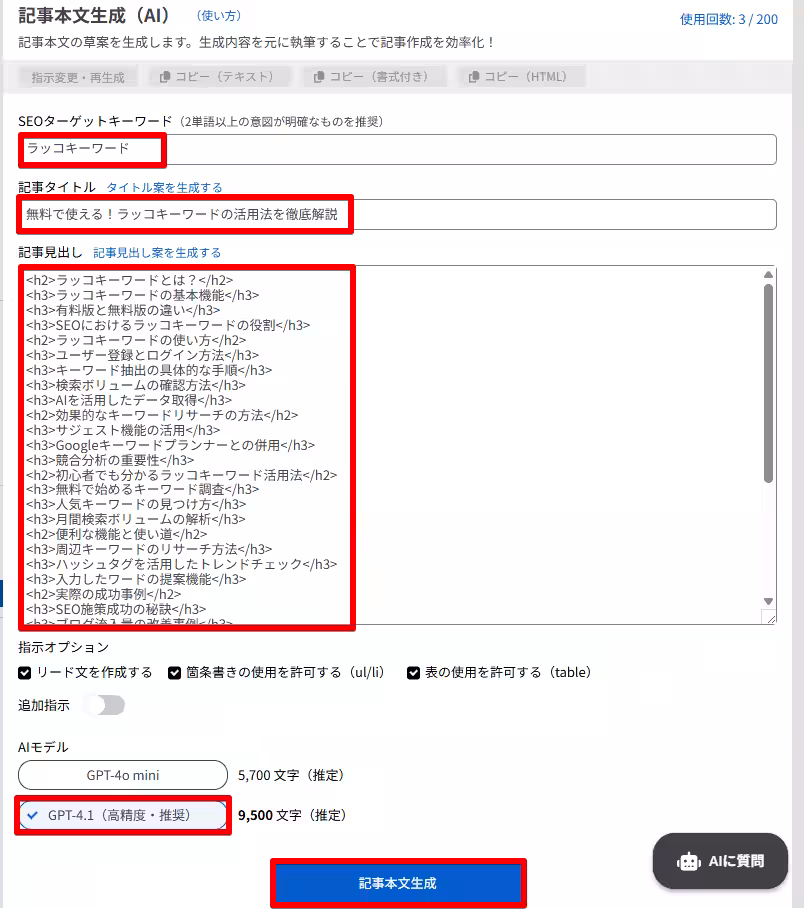
Task: Click inside the 記事見出し textarea
Action: point(400,440)
